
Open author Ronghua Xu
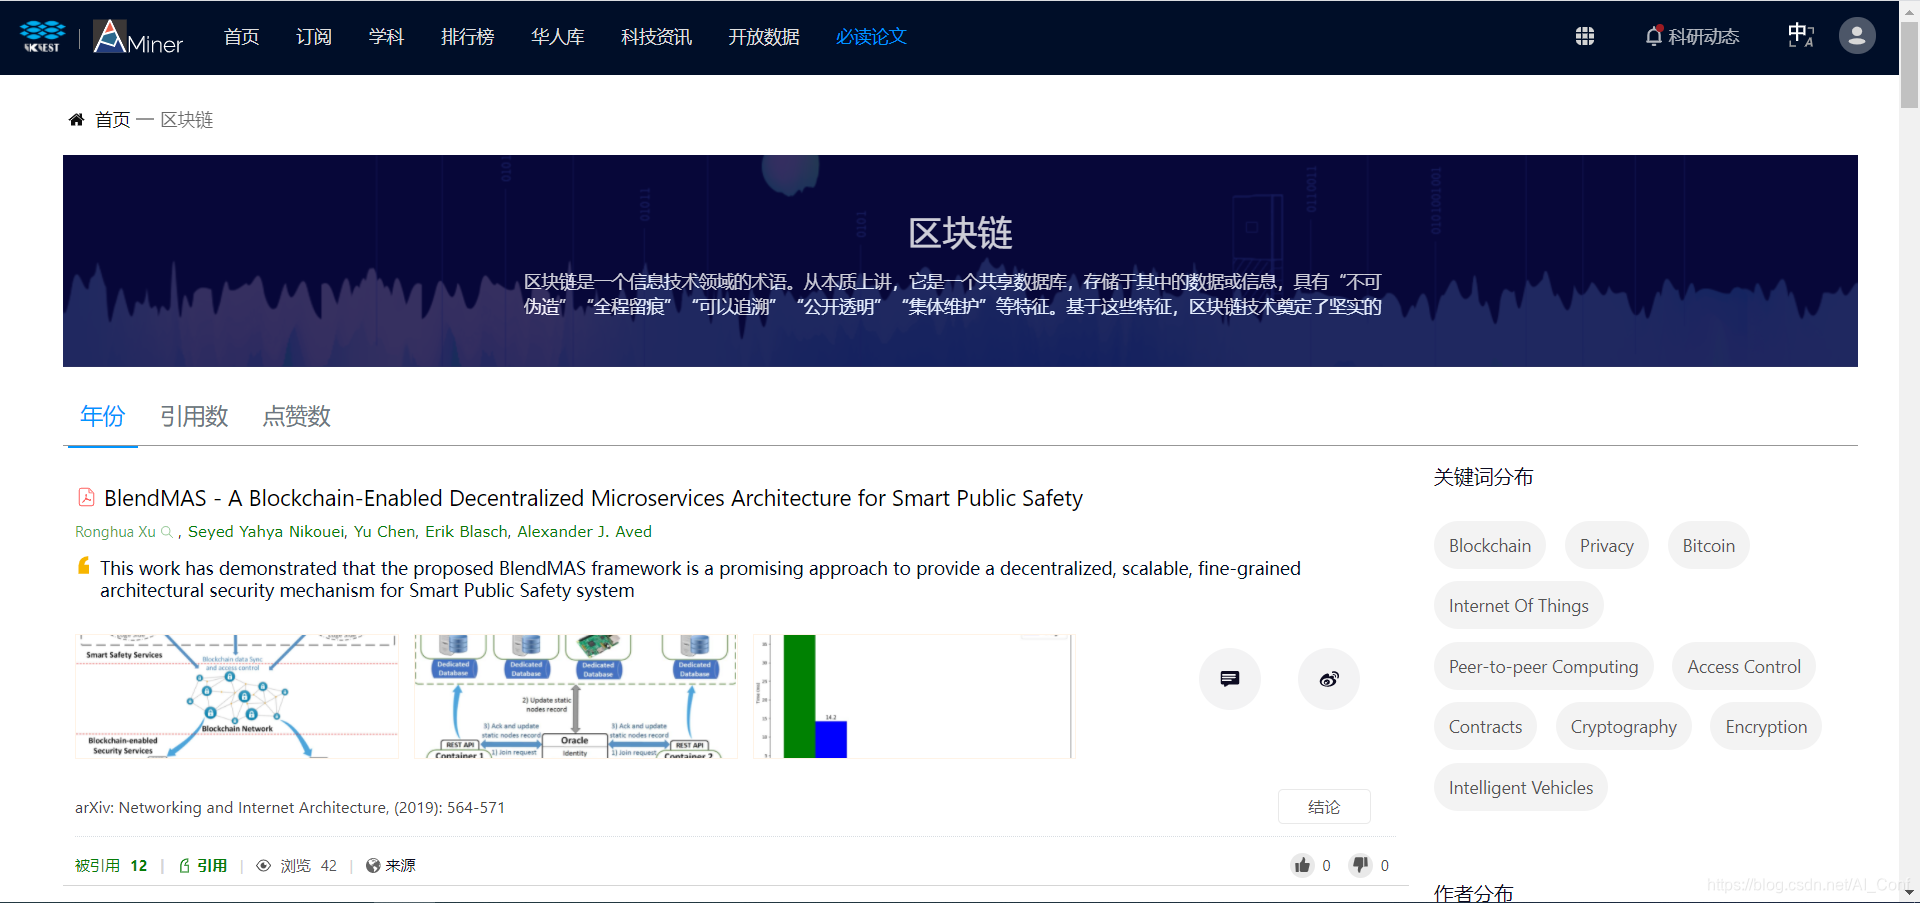click(115, 532)
